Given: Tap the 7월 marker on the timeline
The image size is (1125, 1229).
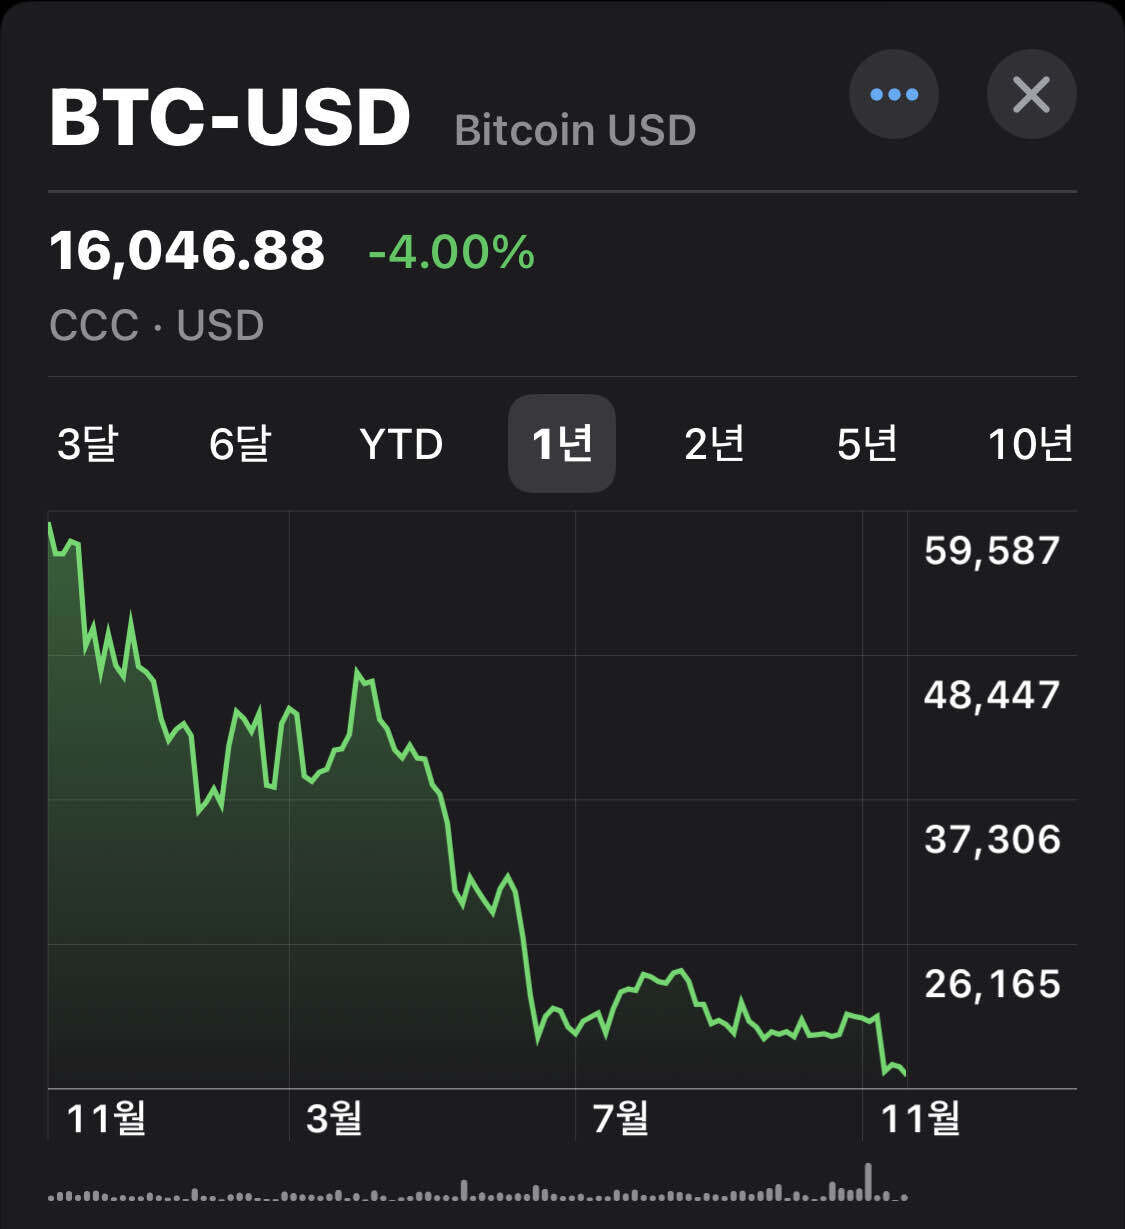Looking at the screenshot, I should click(620, 1117).
